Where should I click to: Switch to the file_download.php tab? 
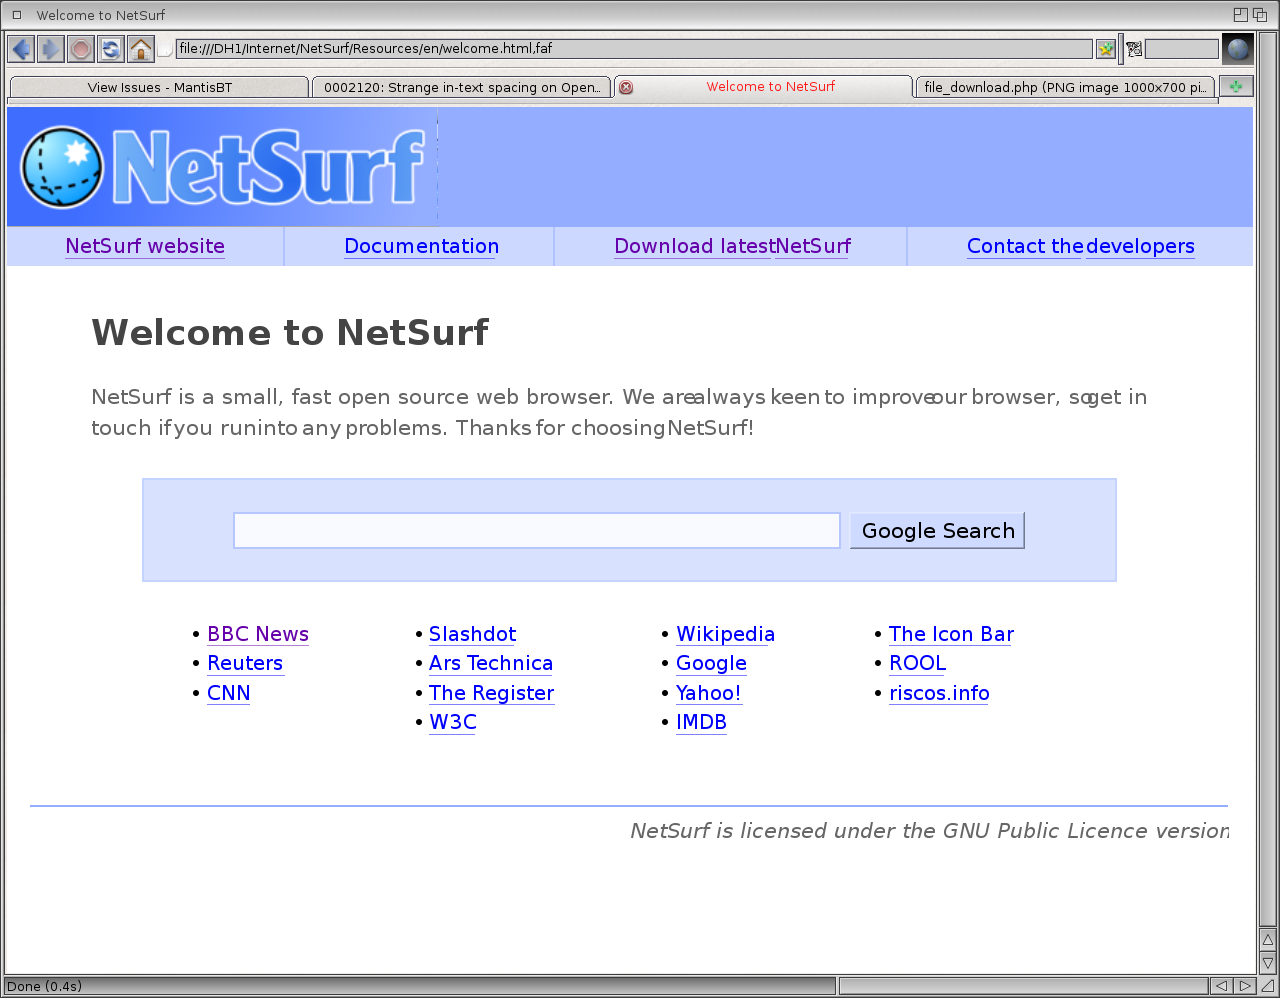(x=1064, y=88)
